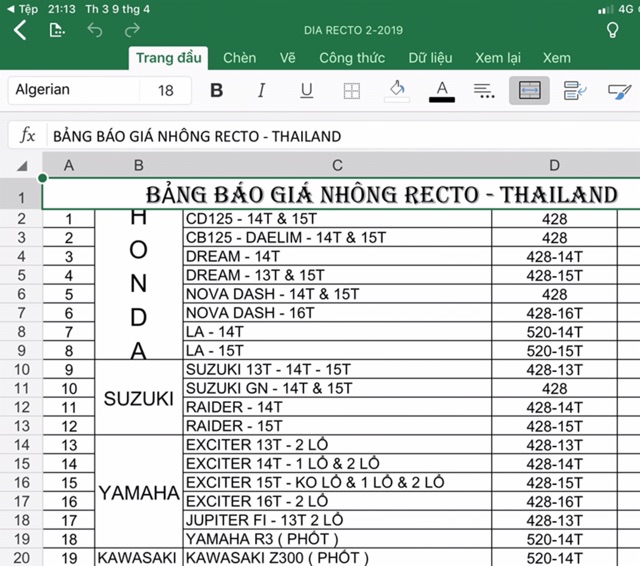Switch to Dữ liệu tab
640x566 pixels.
click(x=430, y=58)
